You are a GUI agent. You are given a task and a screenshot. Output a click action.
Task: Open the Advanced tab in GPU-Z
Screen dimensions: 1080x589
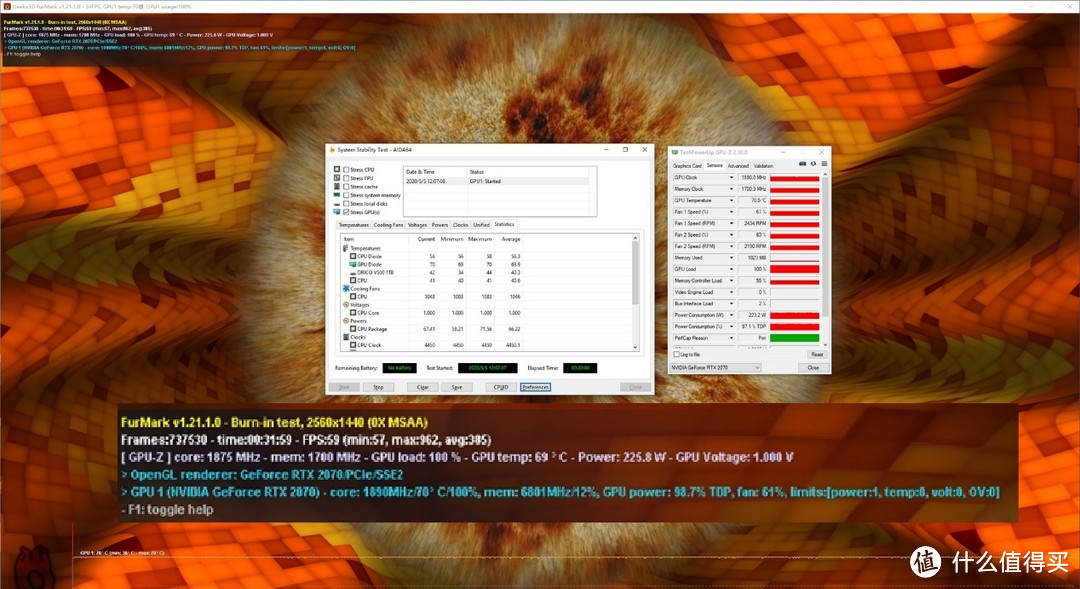click(738, 166)
